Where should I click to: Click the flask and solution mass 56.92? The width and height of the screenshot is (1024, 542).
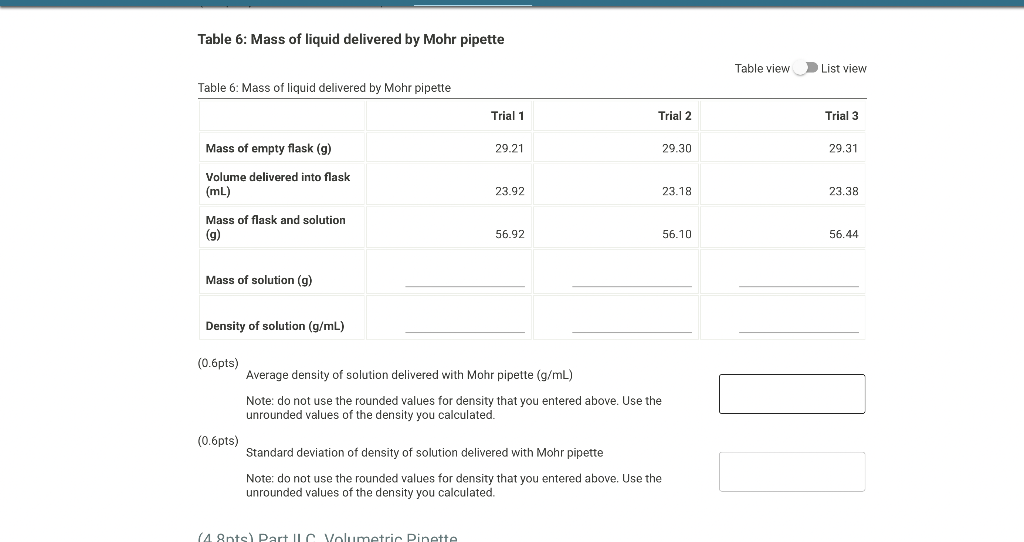coord(509,234)
